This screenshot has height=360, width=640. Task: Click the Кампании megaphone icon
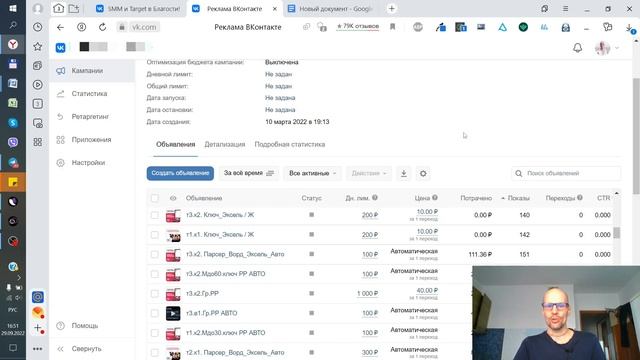click(x=60, y=71)
